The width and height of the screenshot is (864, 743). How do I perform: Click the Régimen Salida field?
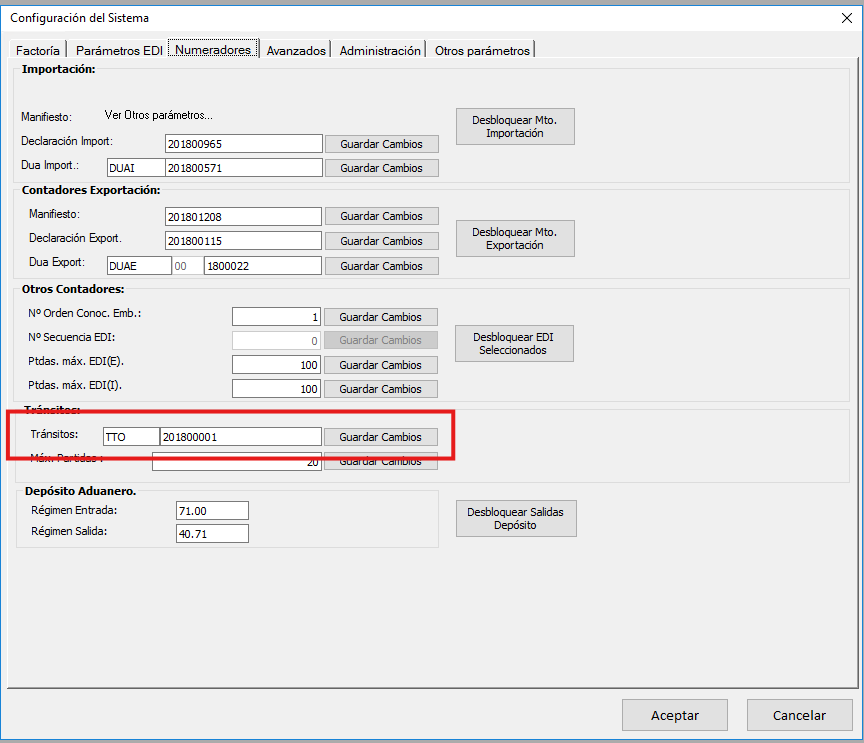pyautogui.click(x=212, y=533)
